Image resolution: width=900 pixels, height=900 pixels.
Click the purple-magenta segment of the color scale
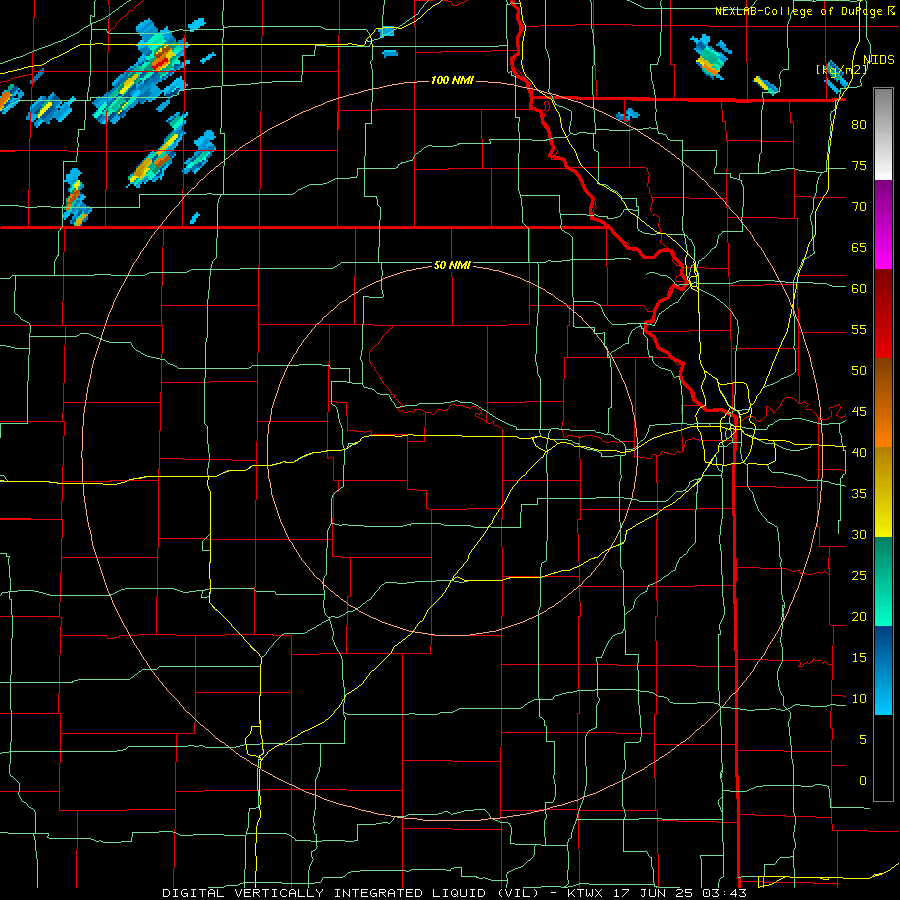pyautogui.click(x=883, y=224)
